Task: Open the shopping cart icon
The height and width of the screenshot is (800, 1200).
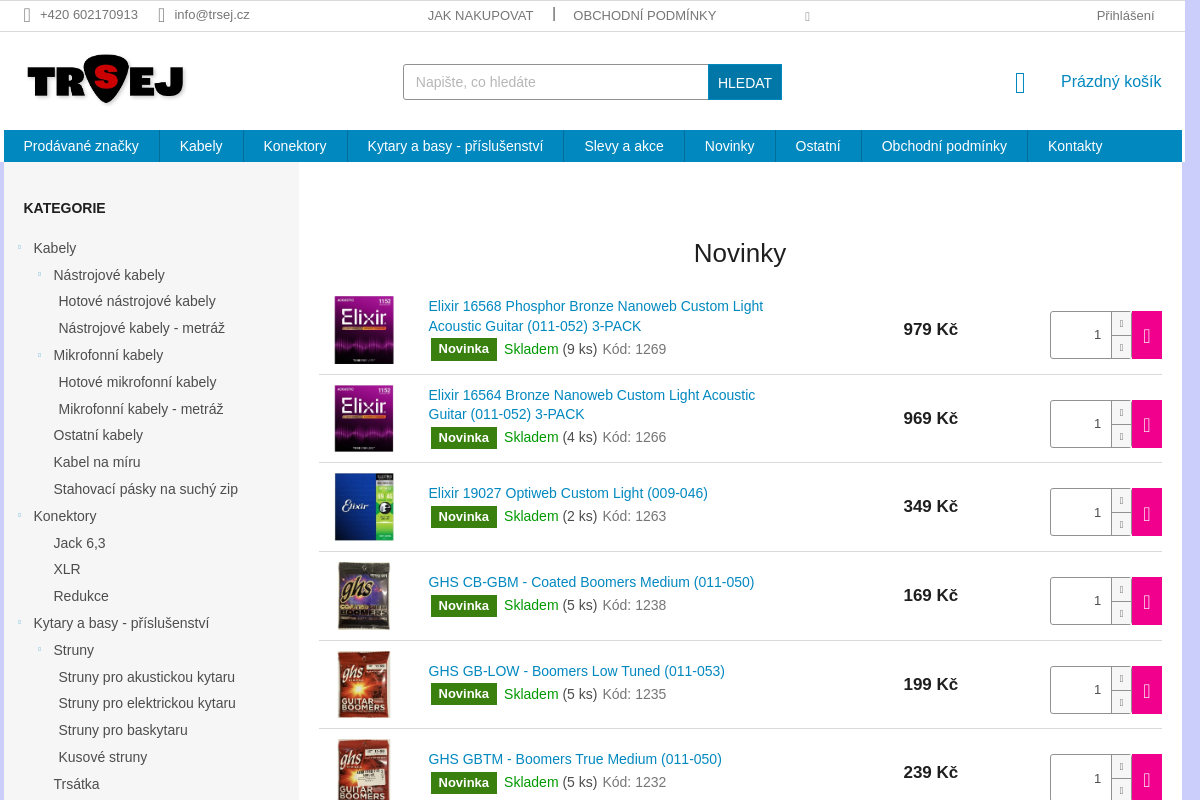Action: point(1020,83)
